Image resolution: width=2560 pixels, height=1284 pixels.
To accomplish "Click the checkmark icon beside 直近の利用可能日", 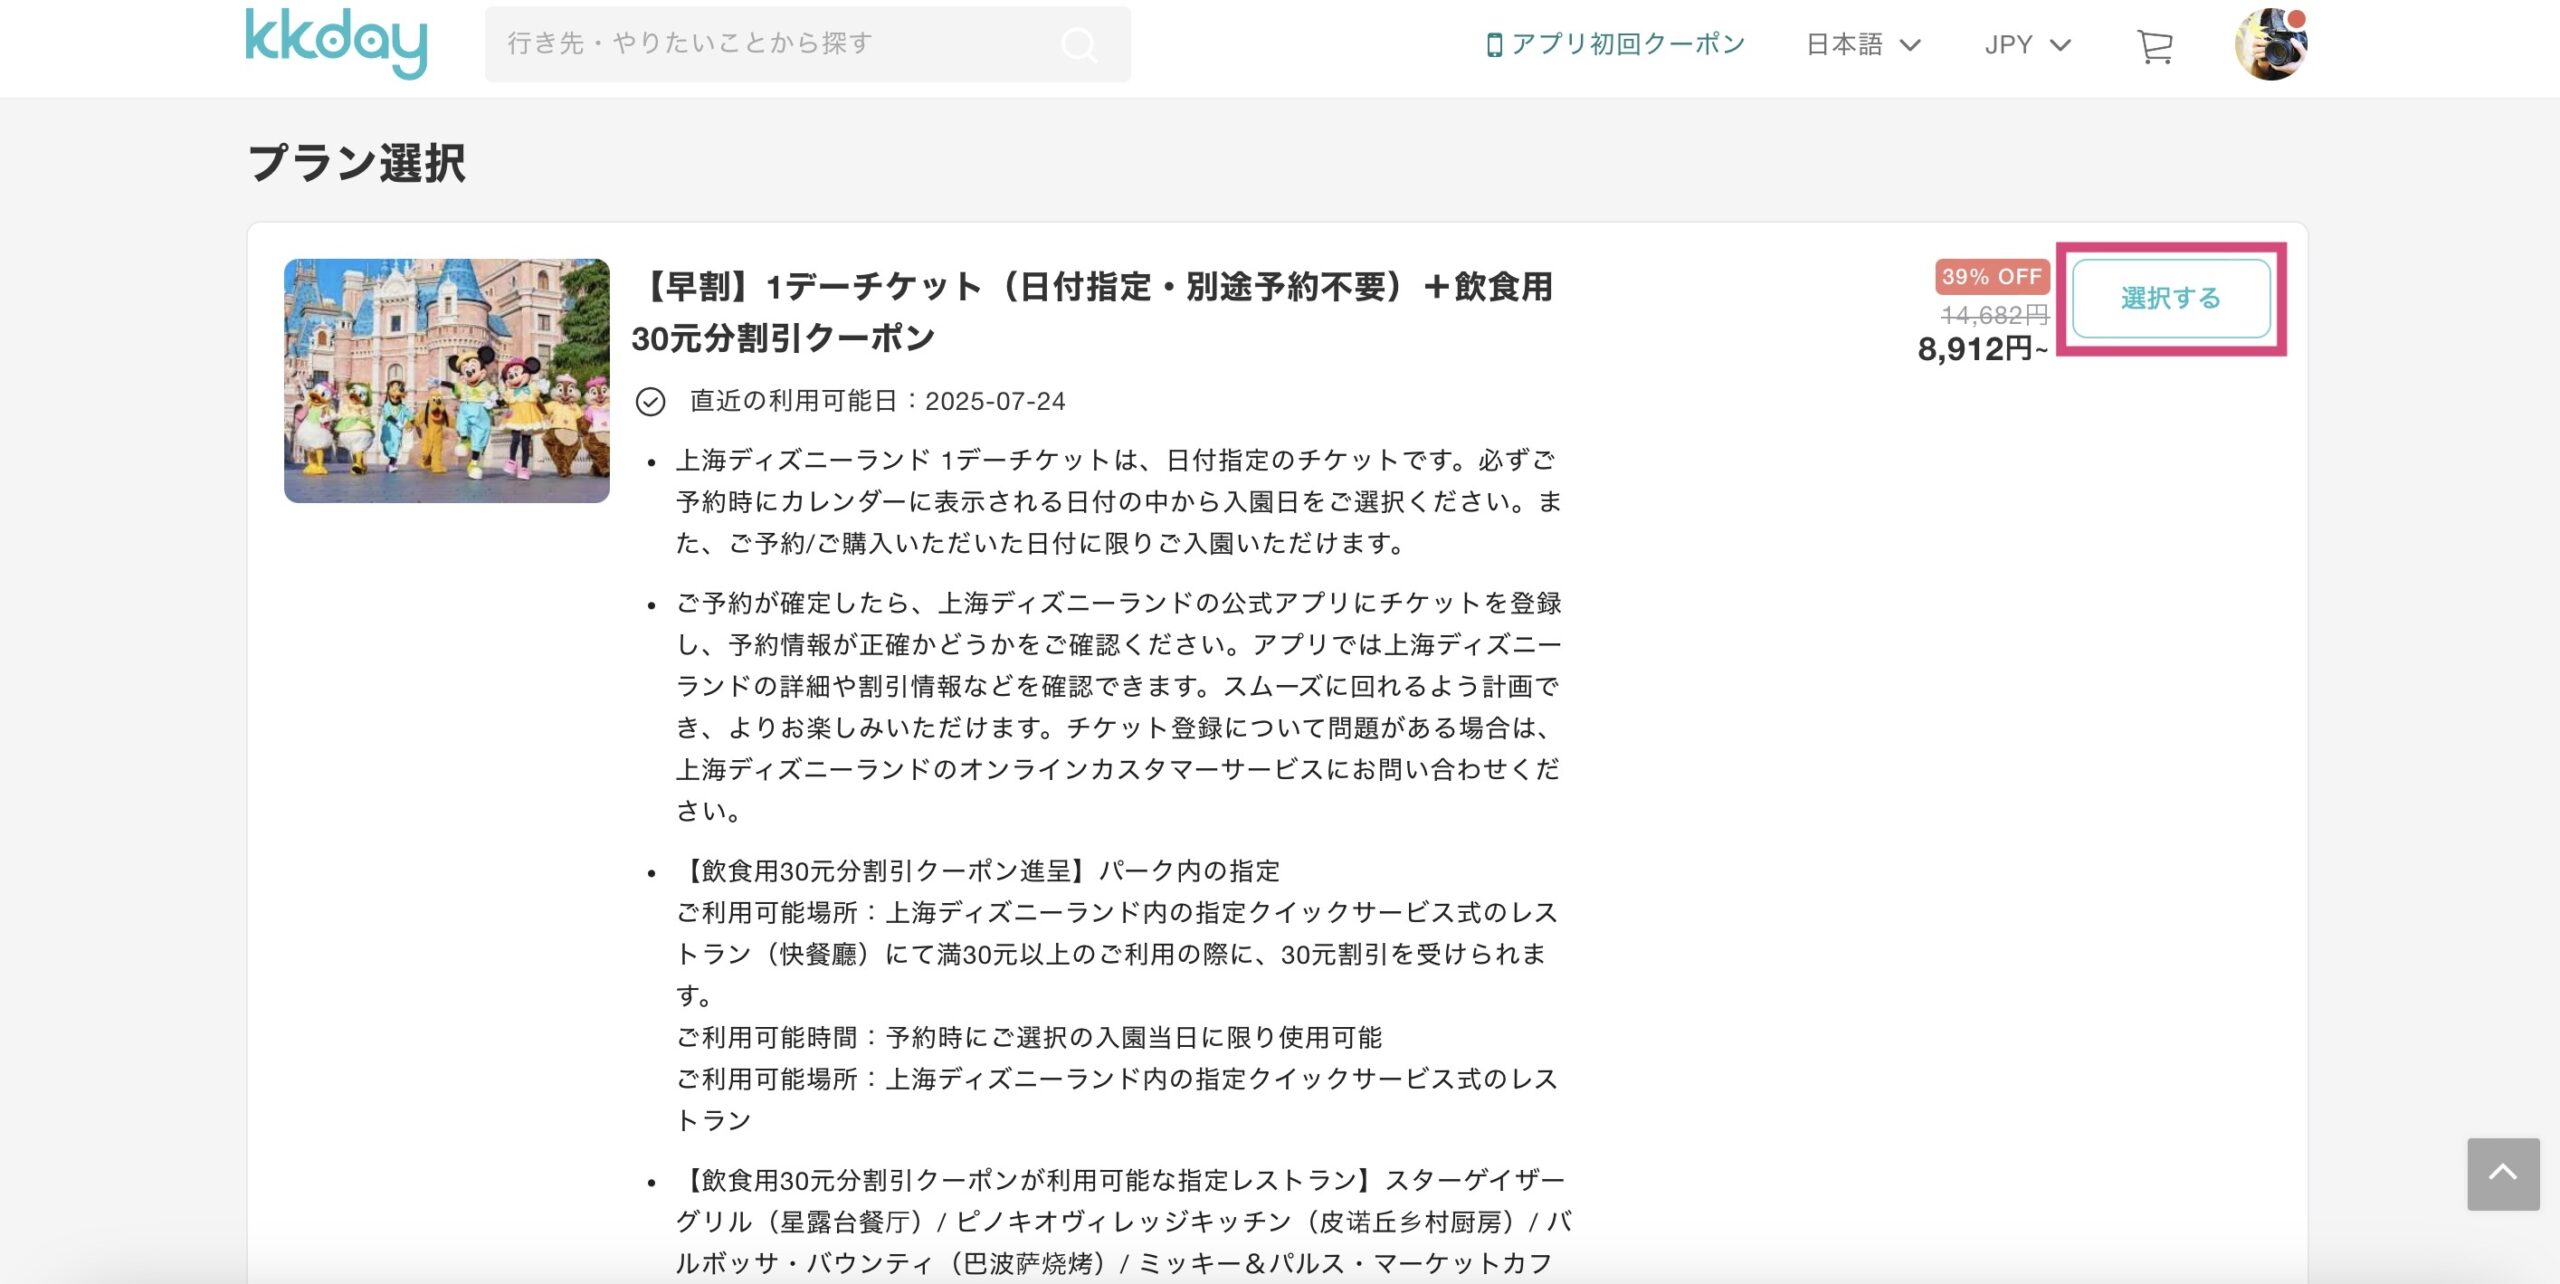I will click(650, 402).
